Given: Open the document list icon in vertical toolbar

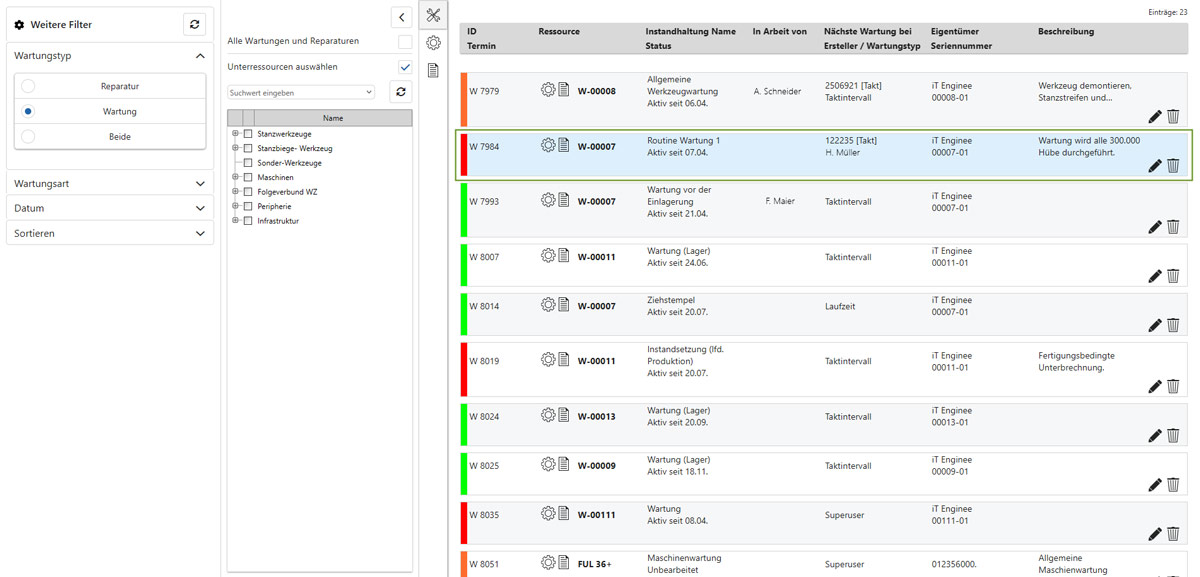Looking at the screenshot, I should (x=433, y=71).
